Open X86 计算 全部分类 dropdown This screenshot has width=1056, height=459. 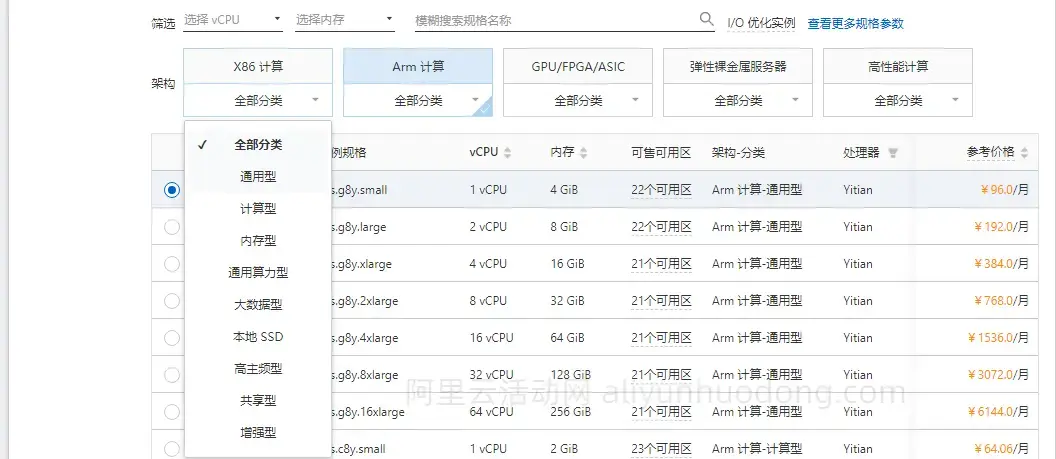258,100
